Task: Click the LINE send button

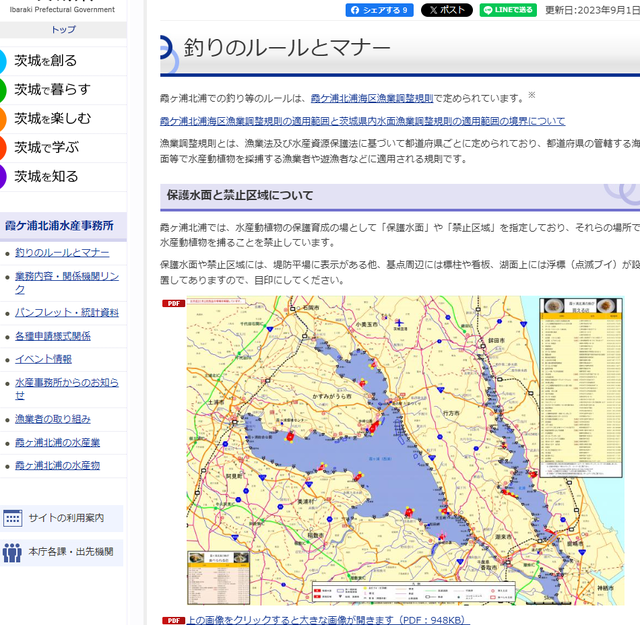Action: coord(508,10)
